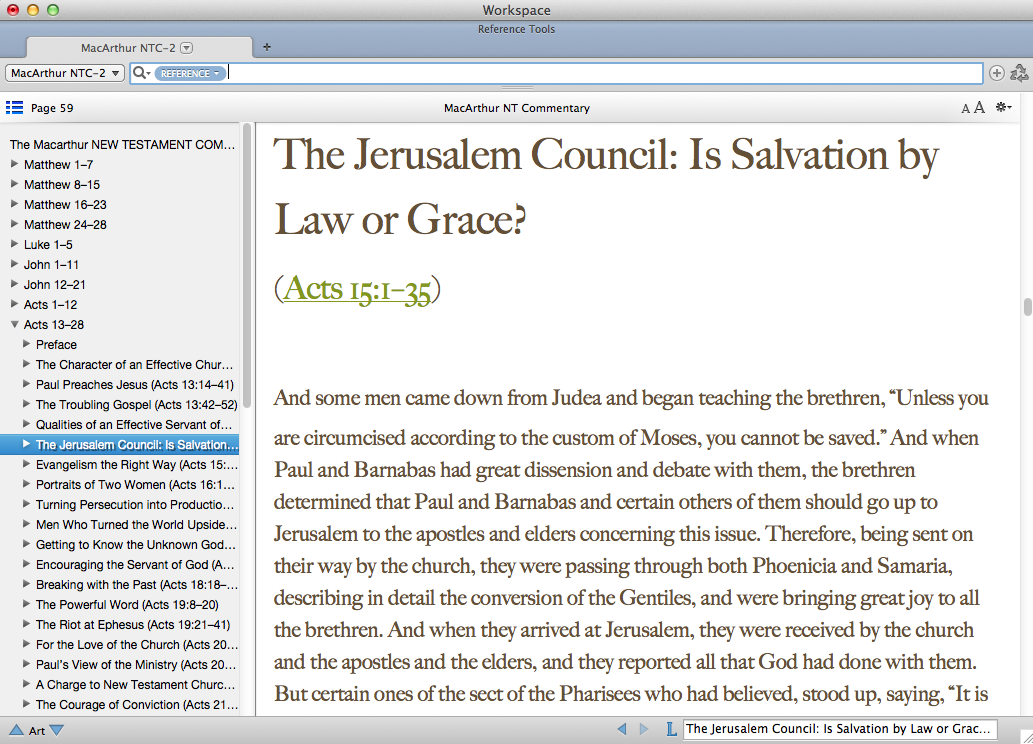Click the commentary pane scrollbar thumb
1033x744 pixels.
(x=1027, y=307)
